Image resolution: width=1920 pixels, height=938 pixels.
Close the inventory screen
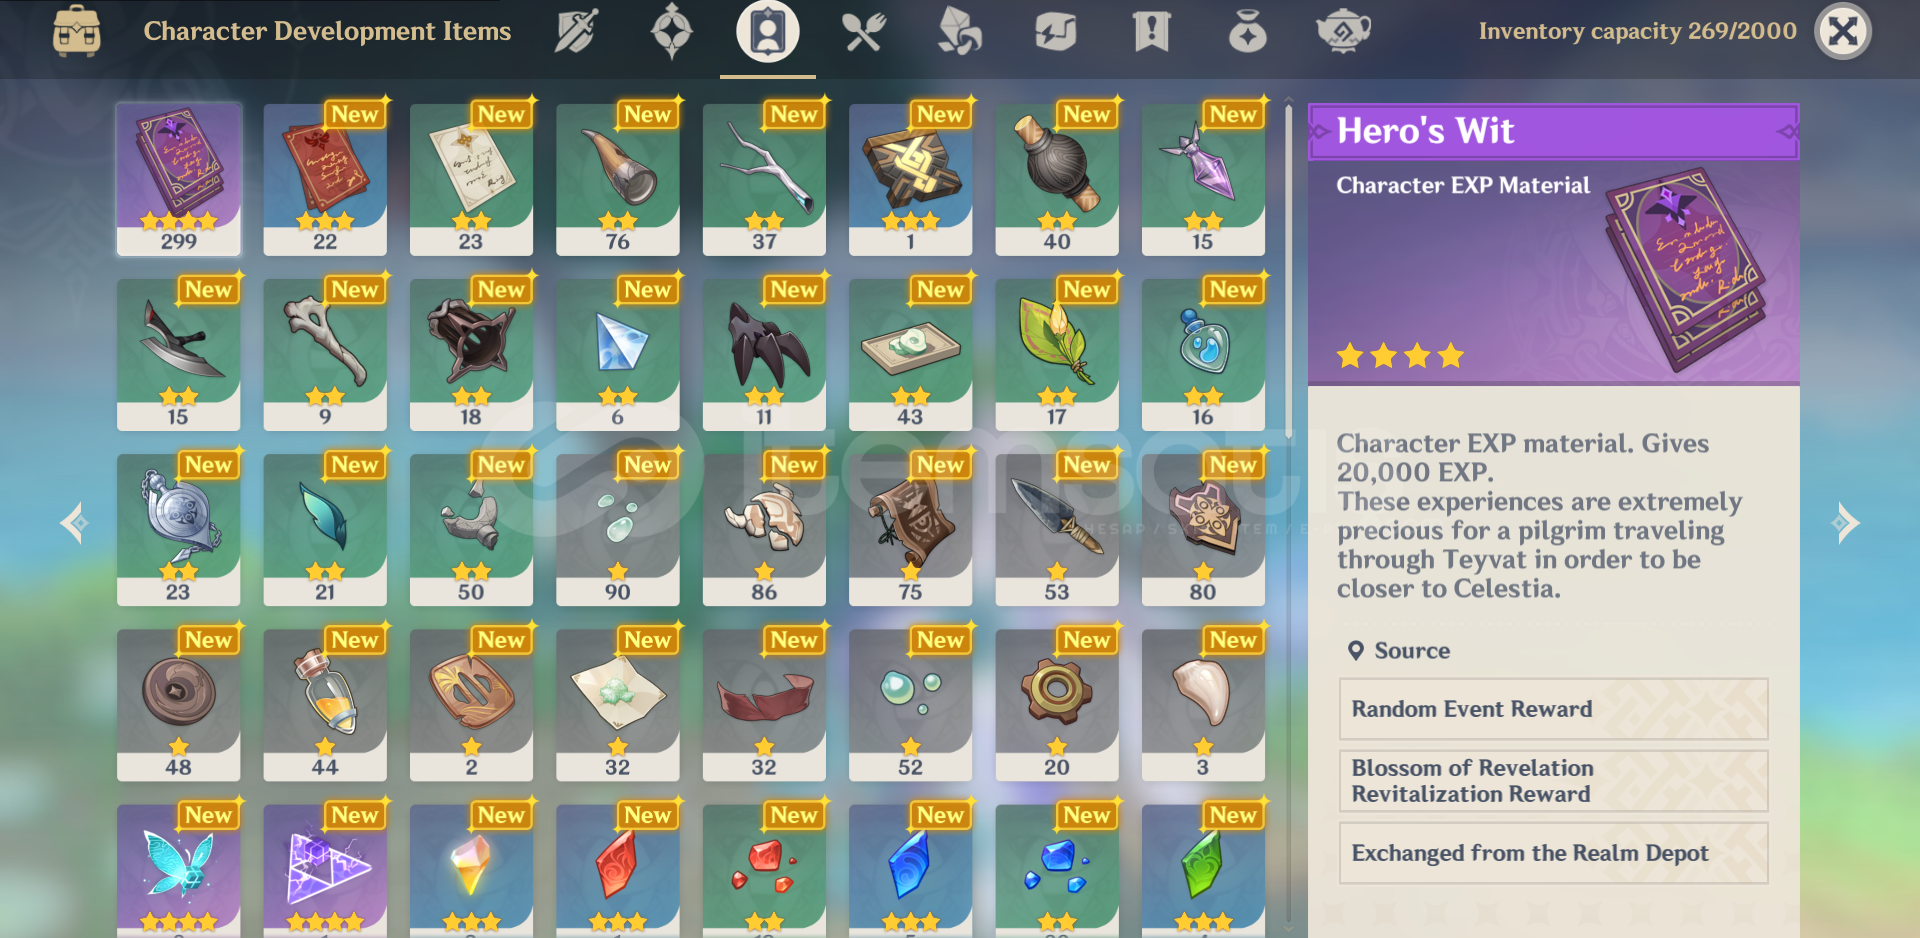[x=1843, y=31]
